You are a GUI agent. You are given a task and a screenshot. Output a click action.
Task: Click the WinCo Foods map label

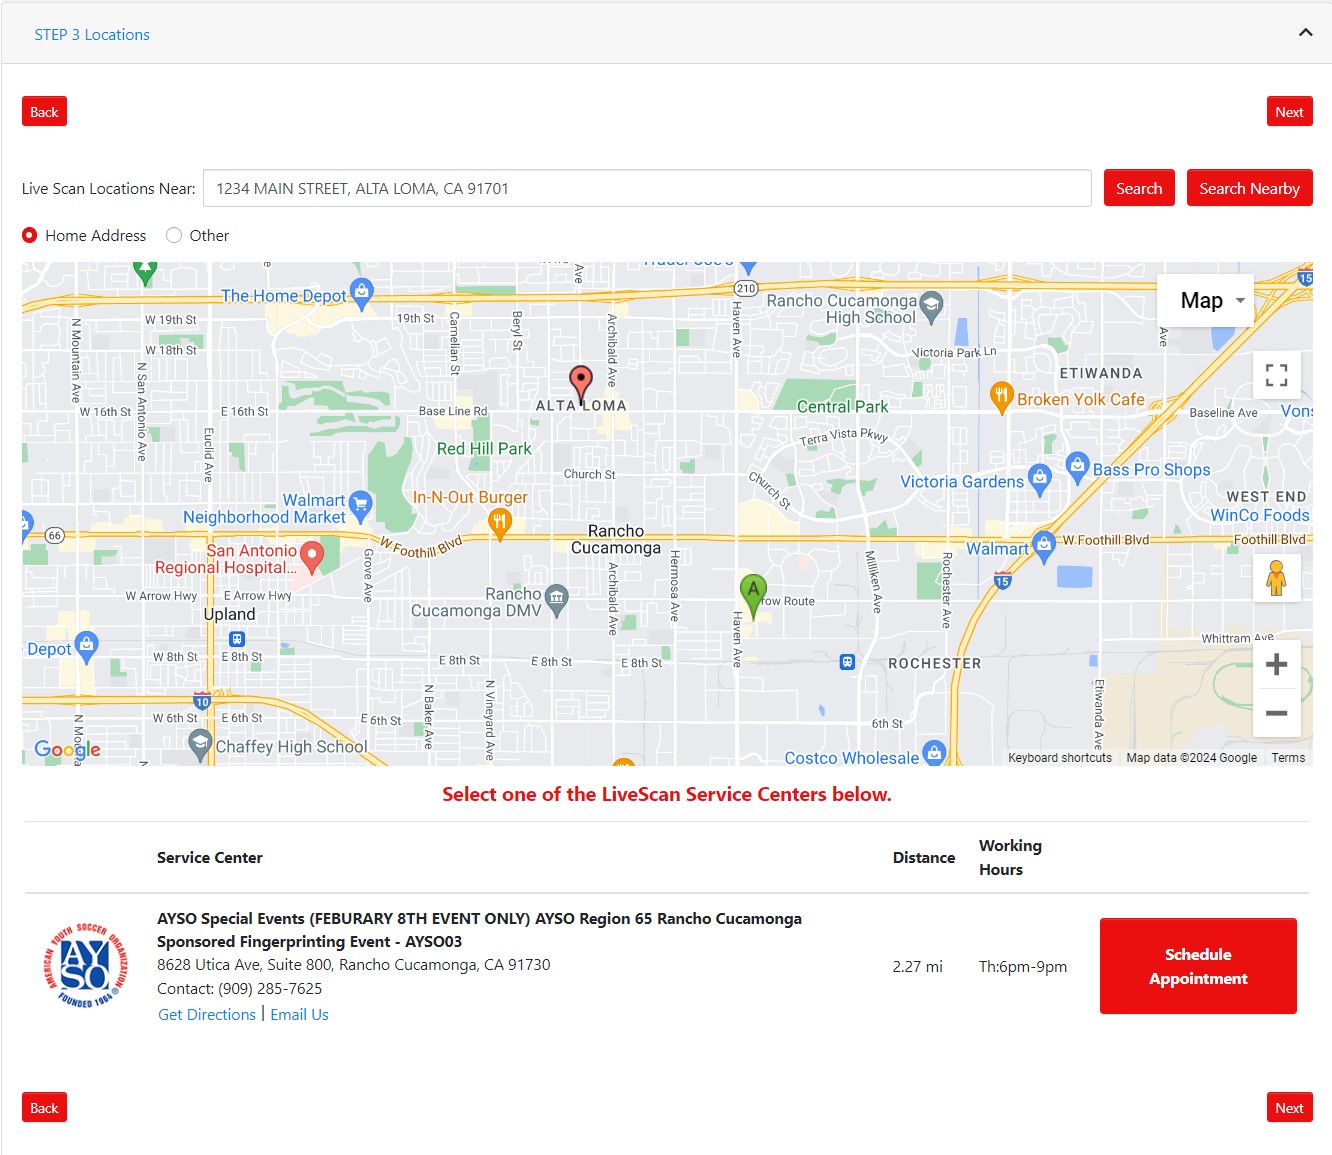pyautogui.click(x=1259, y=515)
